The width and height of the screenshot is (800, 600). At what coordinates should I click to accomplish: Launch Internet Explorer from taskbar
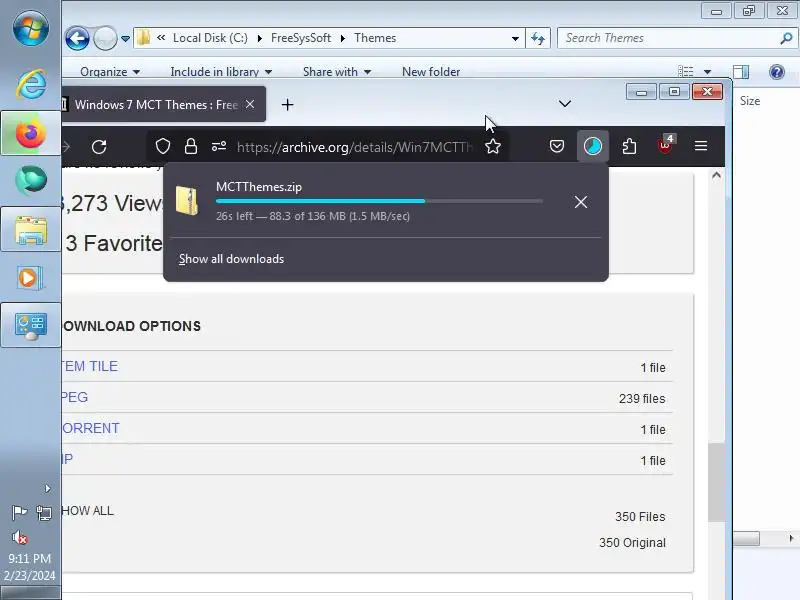31,84
